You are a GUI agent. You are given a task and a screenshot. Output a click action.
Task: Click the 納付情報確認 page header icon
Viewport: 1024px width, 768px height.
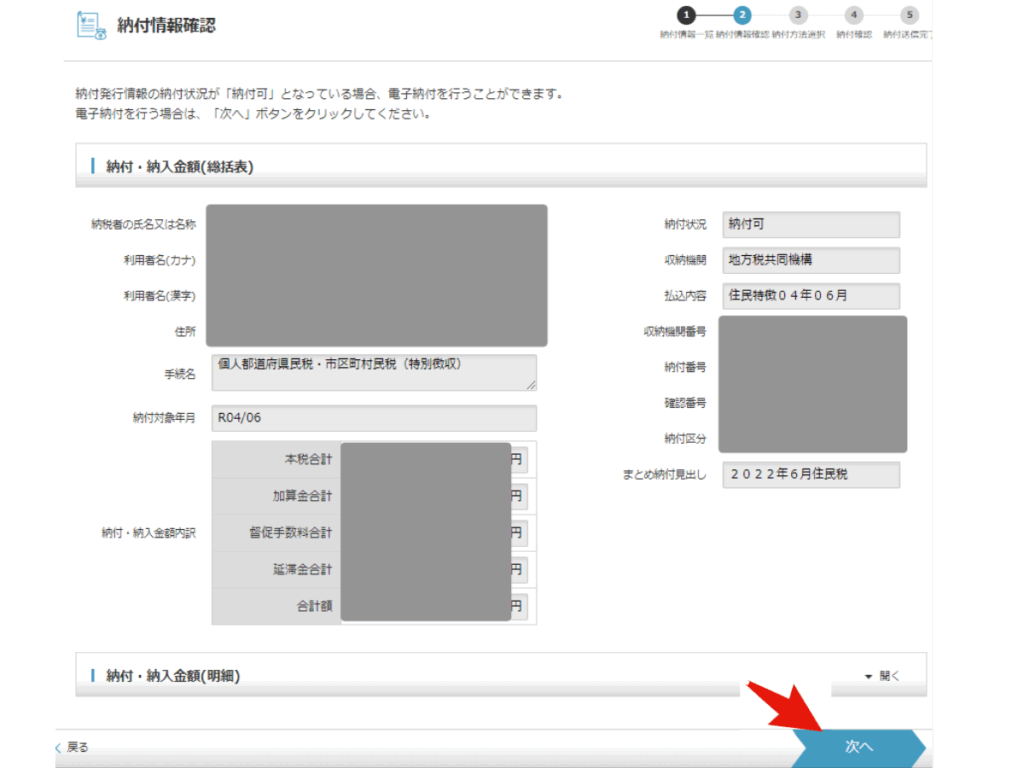coord(91,25)
